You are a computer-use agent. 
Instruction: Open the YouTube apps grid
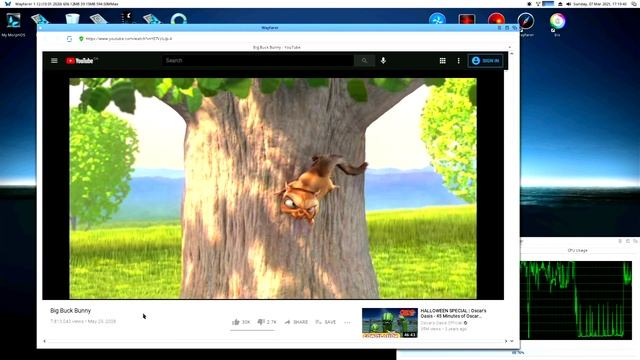(x=442, y=61)
